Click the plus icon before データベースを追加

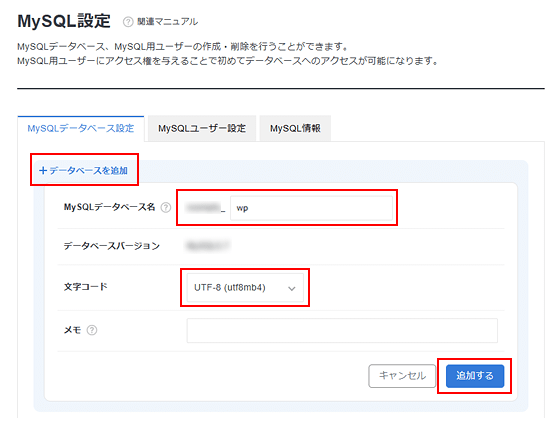coord(43,170)
